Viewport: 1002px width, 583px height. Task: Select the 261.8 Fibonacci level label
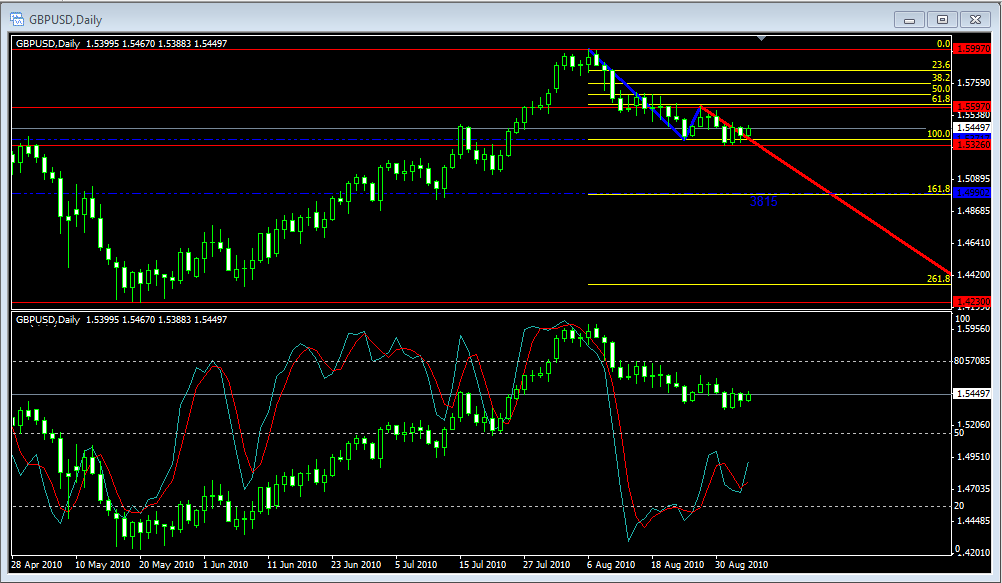pos(937,278)
